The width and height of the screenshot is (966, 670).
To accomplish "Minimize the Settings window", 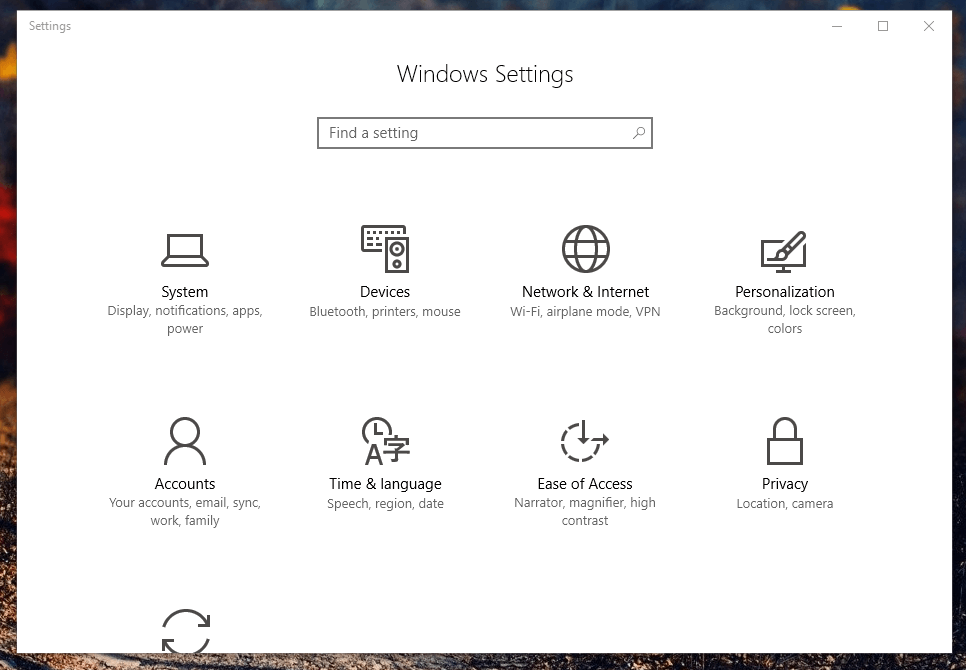I will pos(837,26).
